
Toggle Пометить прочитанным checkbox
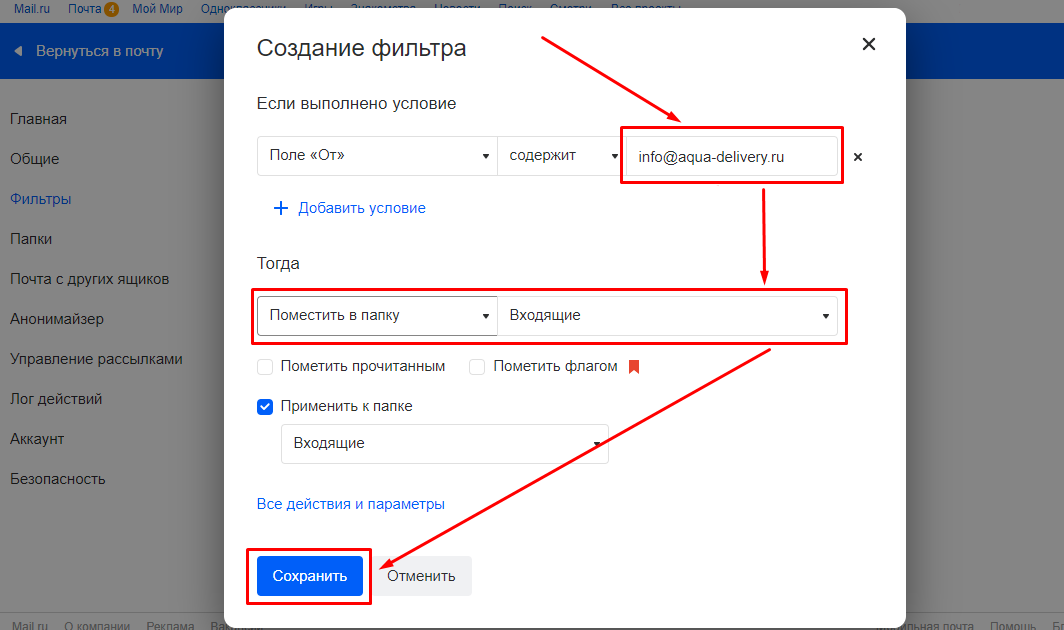click(x=265, y=367)
